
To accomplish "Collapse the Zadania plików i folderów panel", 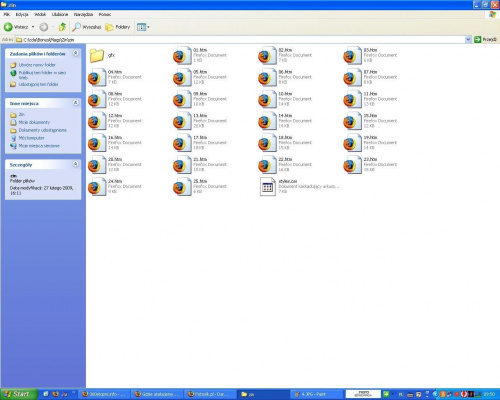I will click(x=76, y=53).
